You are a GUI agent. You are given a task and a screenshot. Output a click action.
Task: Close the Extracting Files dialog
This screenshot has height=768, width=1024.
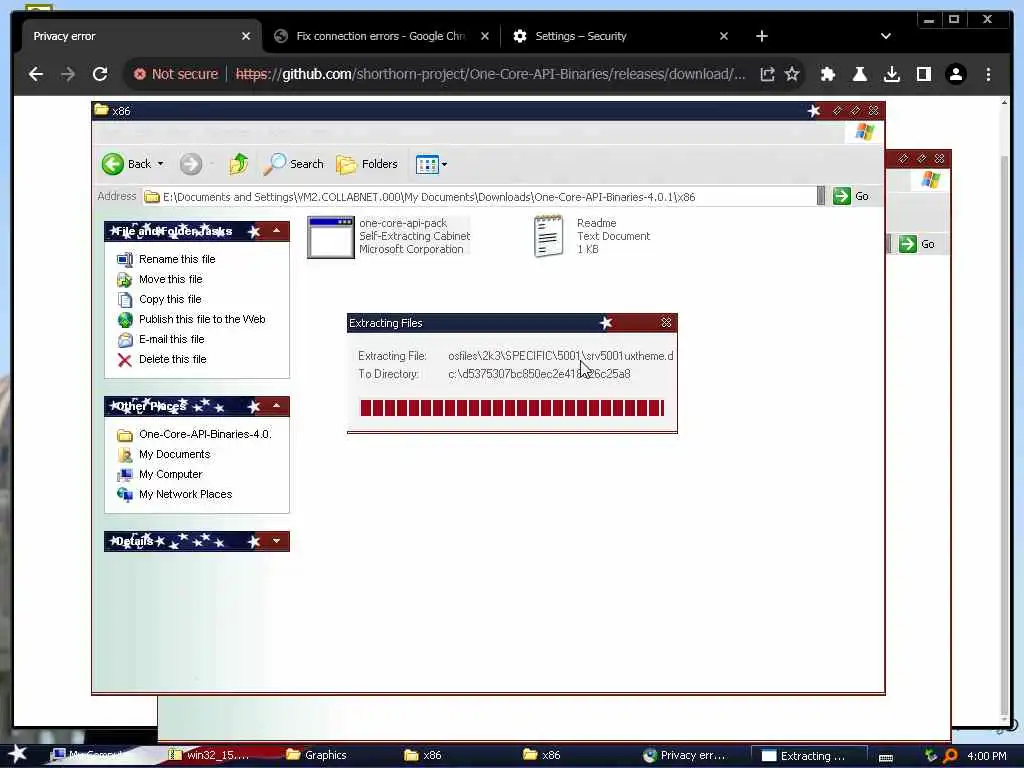click(x=666, y=323)
